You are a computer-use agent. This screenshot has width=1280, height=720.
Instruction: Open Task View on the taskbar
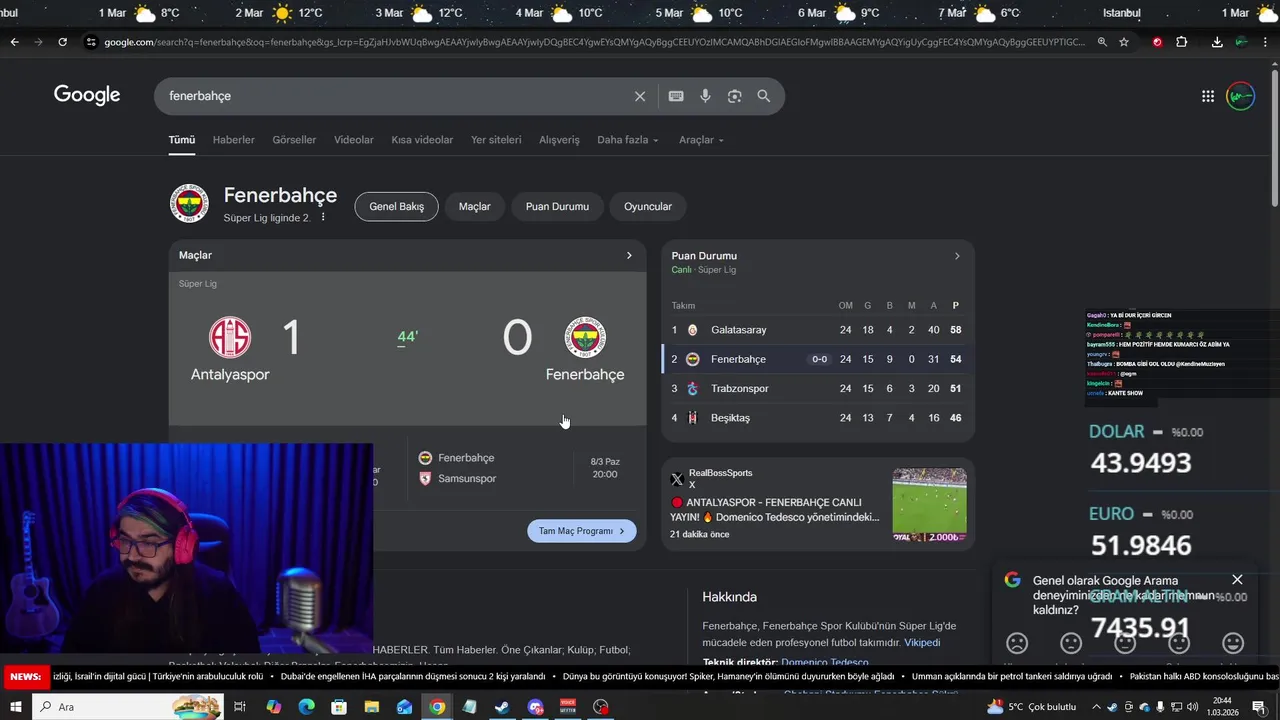[240, 707]
